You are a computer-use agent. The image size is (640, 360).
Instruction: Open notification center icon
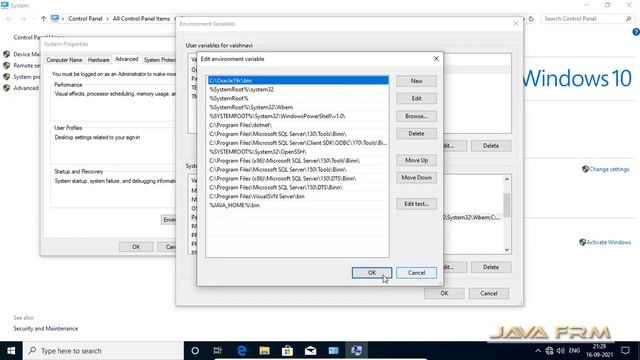[x=625, y=351]
